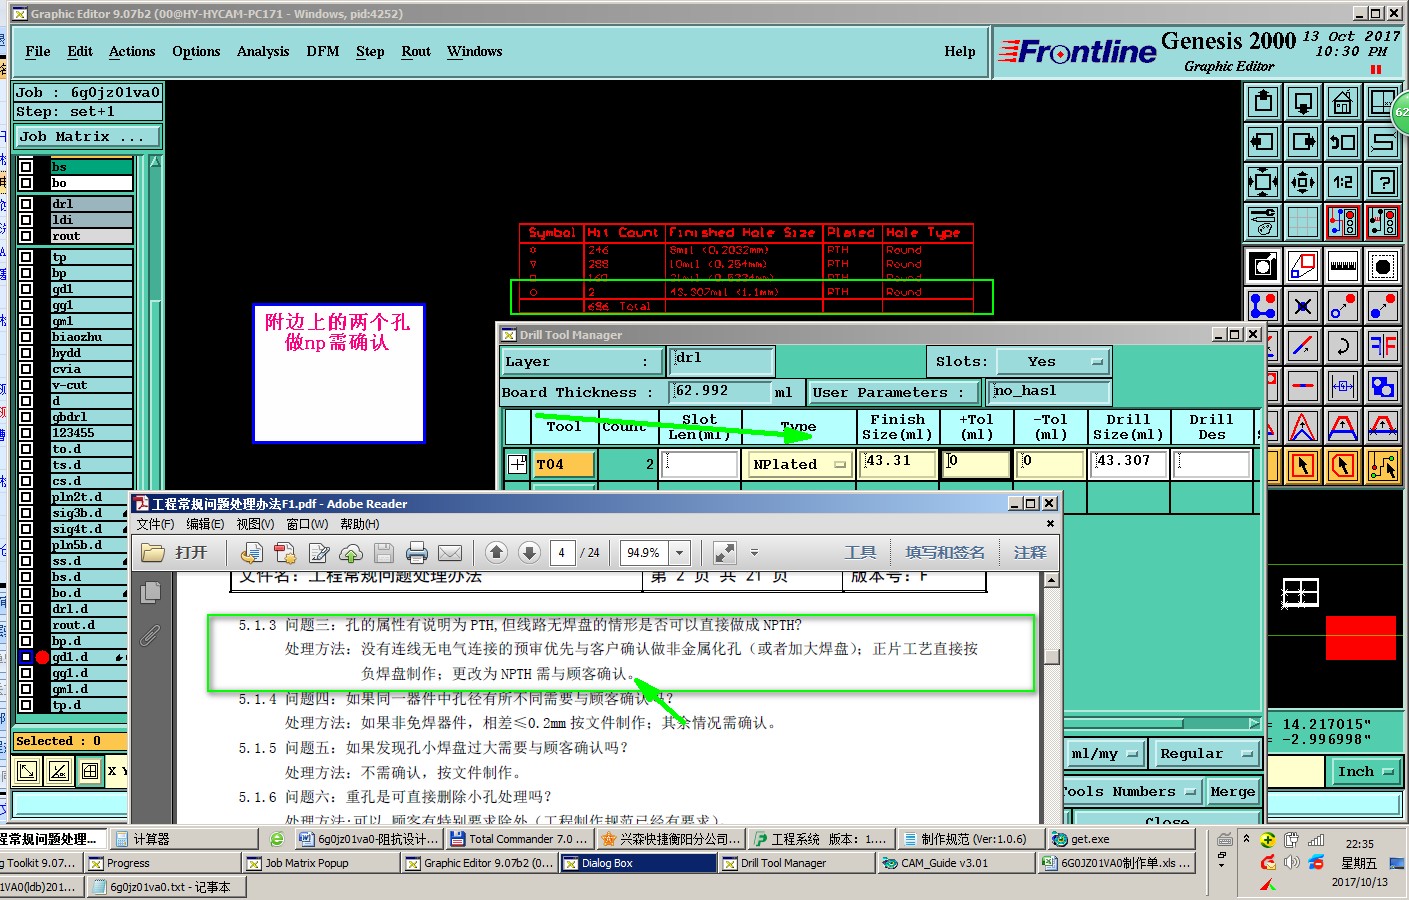Select the rotate arrow tool
The image size is (1409, 900).
click(1343, 346)
